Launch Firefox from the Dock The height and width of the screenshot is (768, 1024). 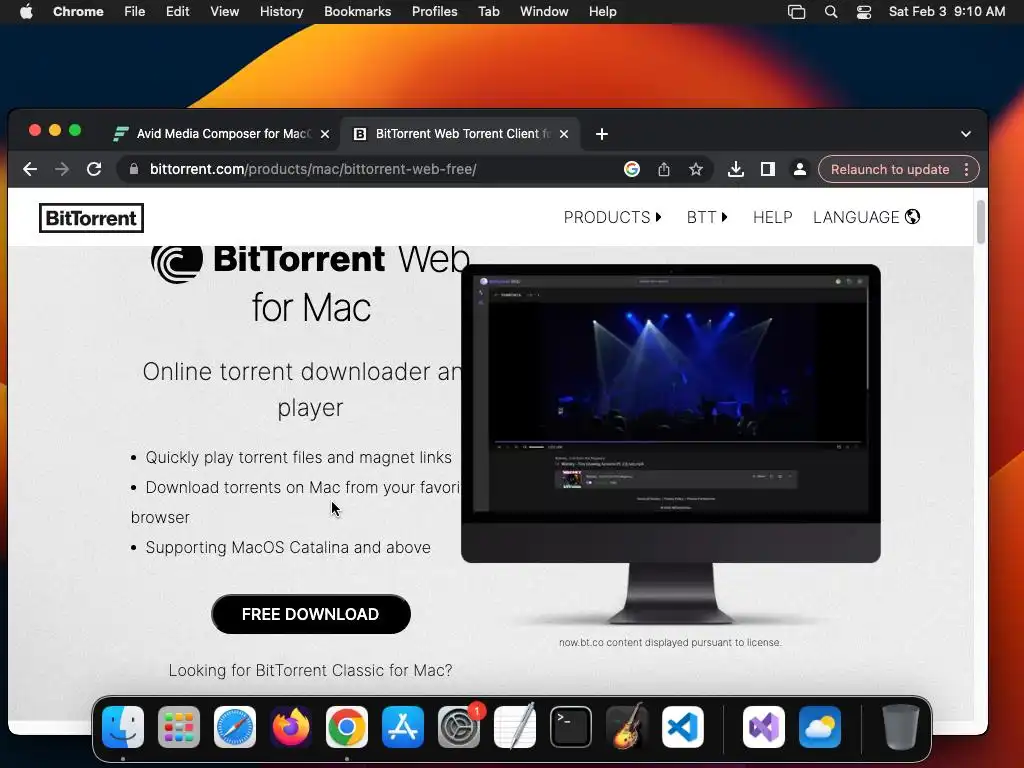[x=291, y=727]
